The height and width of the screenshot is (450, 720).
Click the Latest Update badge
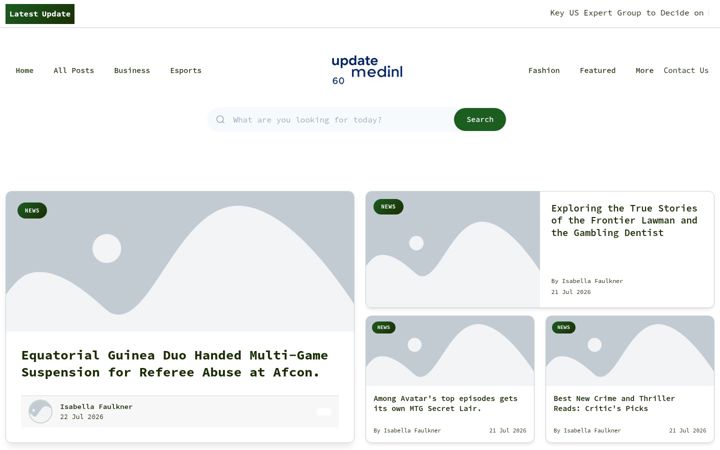click(x=40, y=14)
